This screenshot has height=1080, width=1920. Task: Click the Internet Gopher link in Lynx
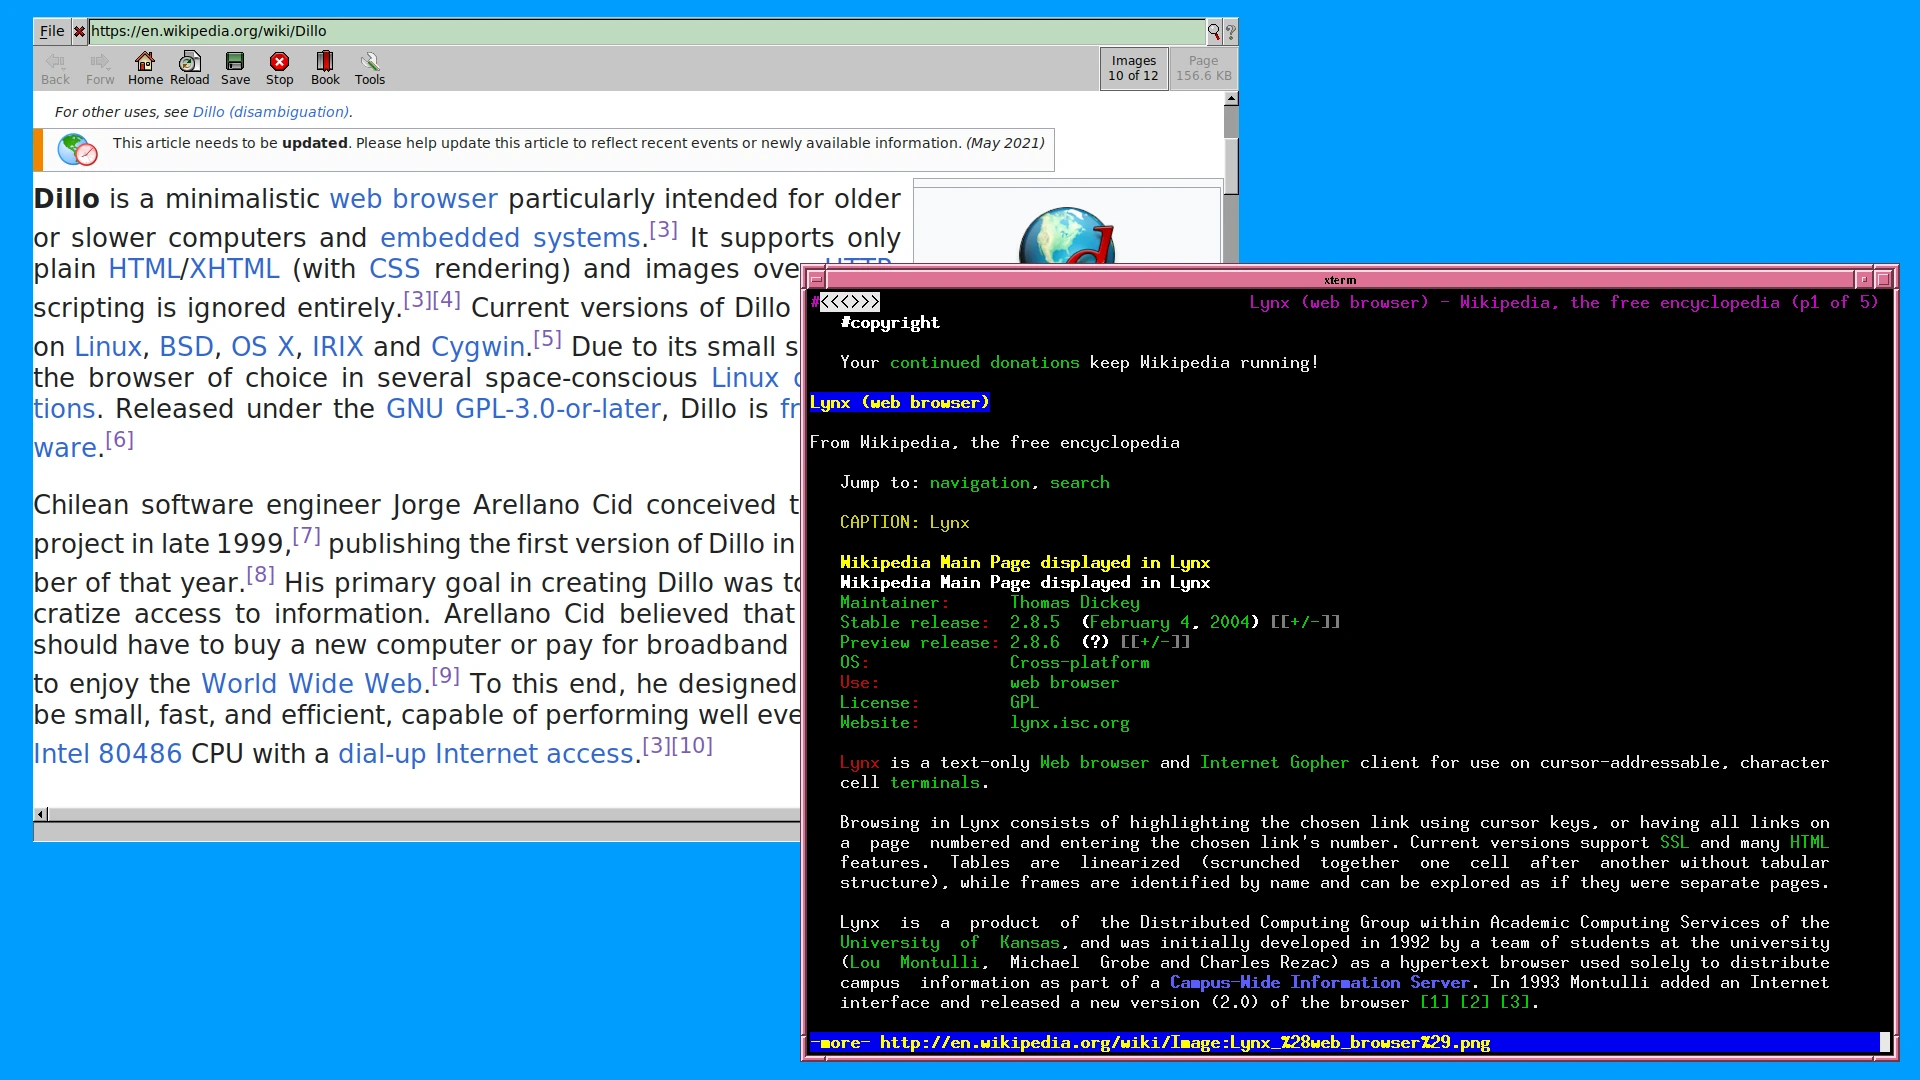click(x=1275, y=762)
